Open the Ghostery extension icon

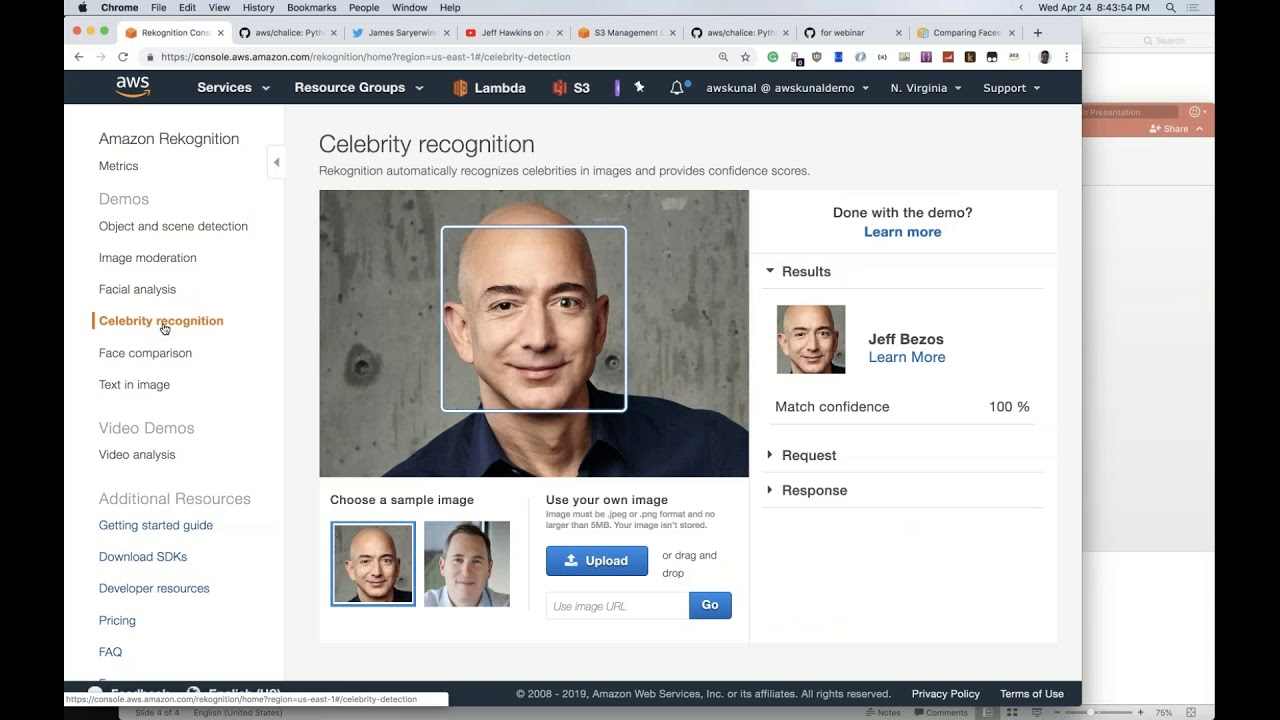796,58
